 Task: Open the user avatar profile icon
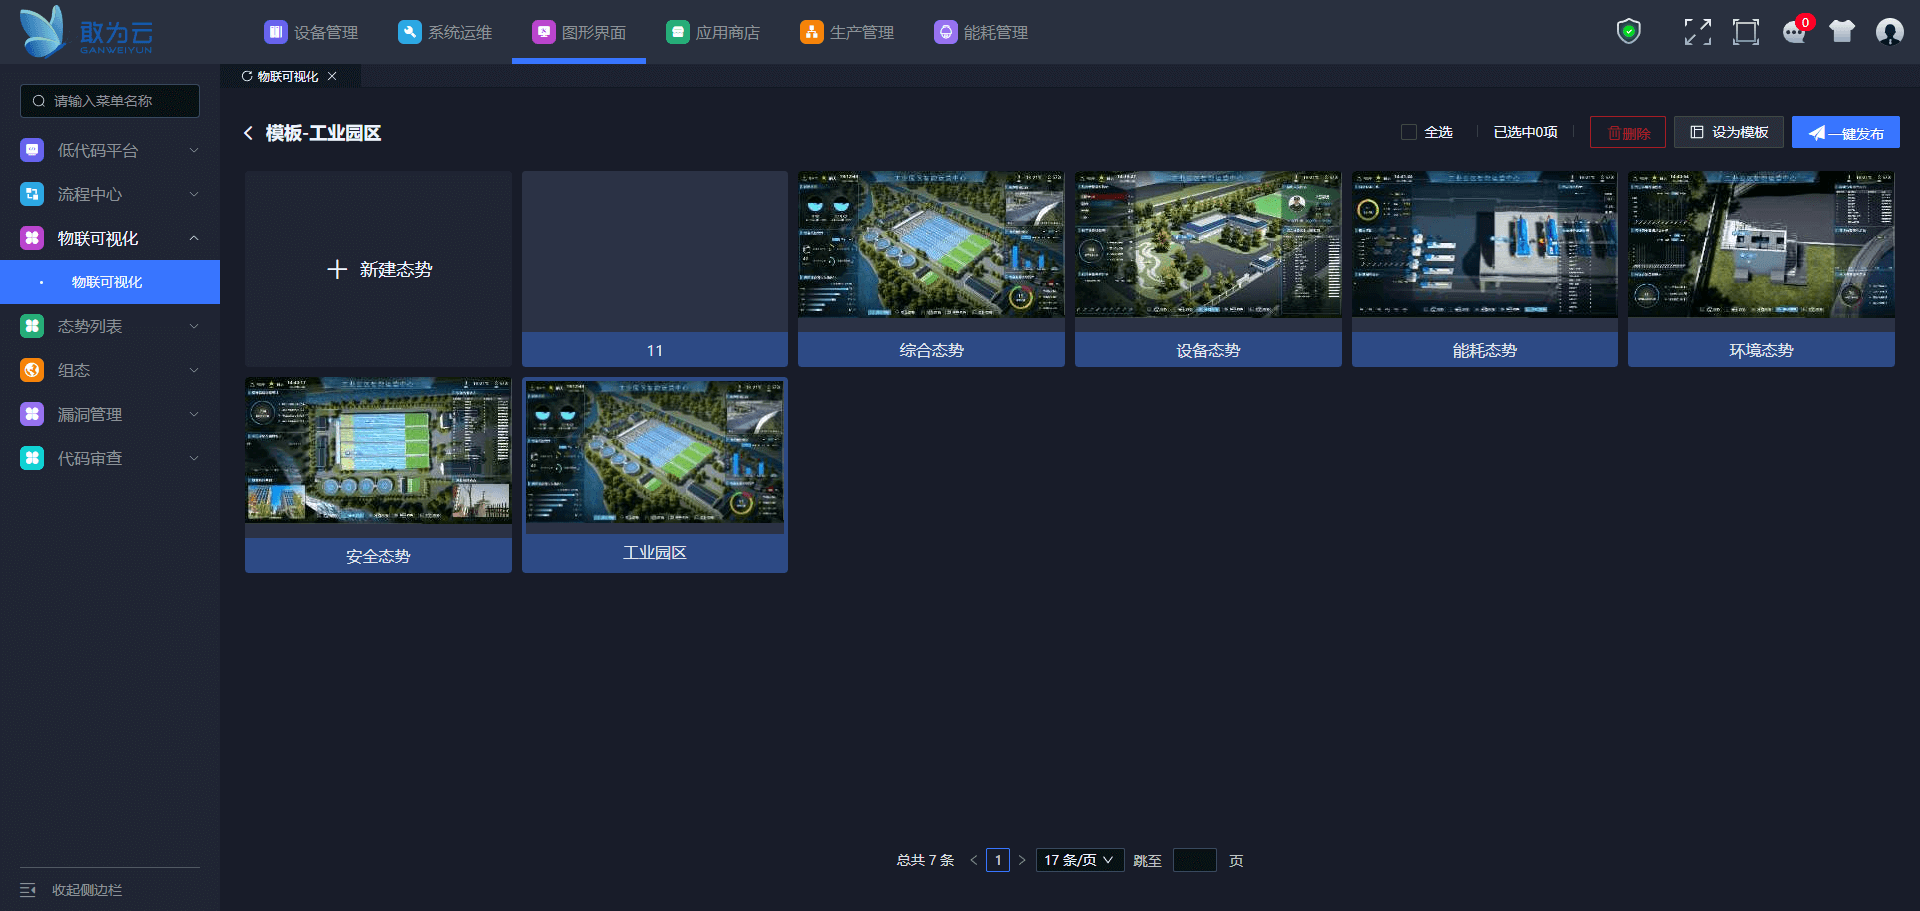click(x=1890, y=32)
